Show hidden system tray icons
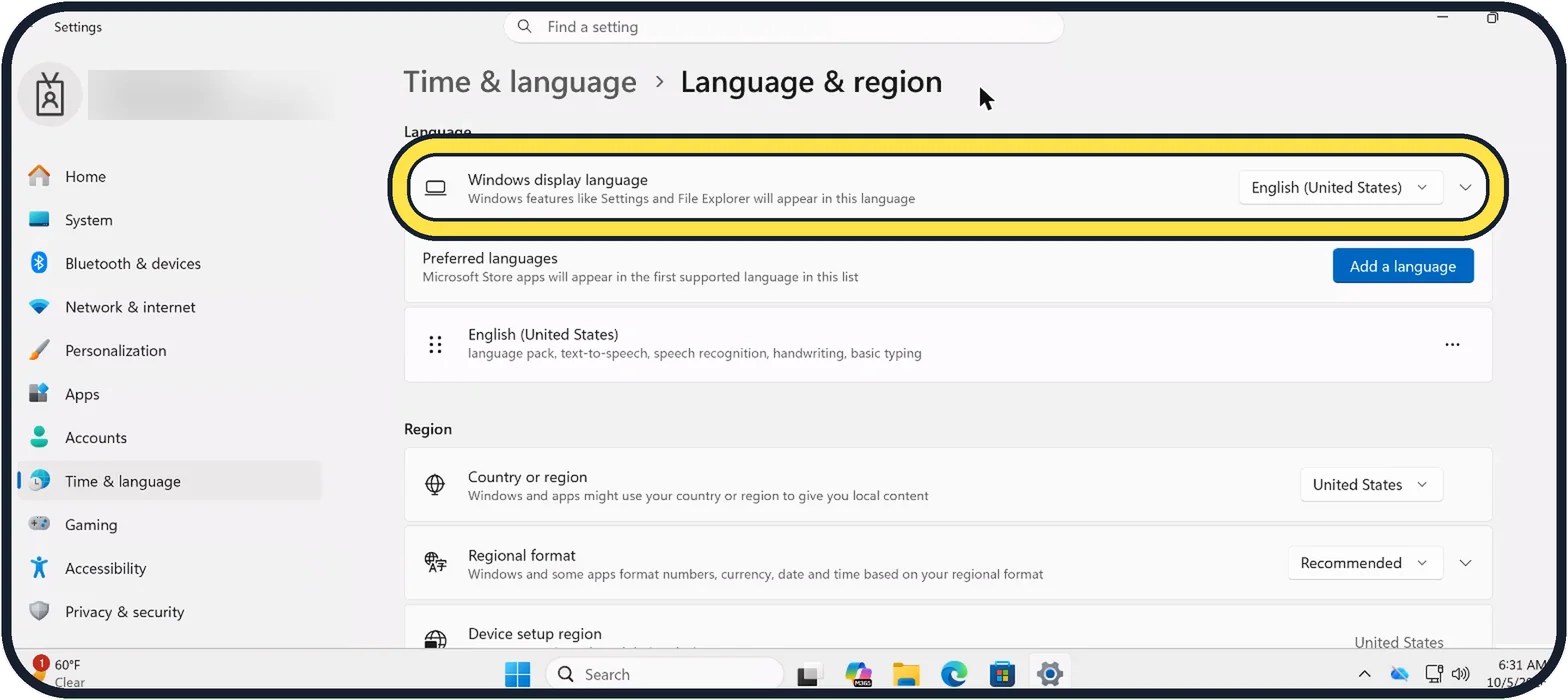This screenshot has width=1568, height=700. coord(1364,674)
